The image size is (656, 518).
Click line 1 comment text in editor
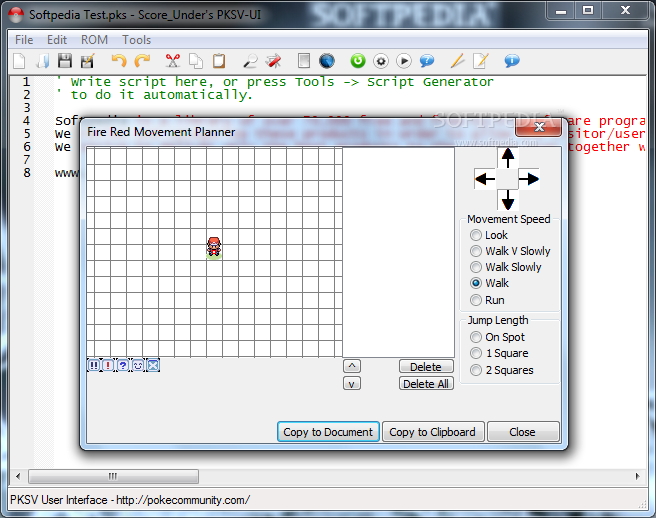(275, 82)
